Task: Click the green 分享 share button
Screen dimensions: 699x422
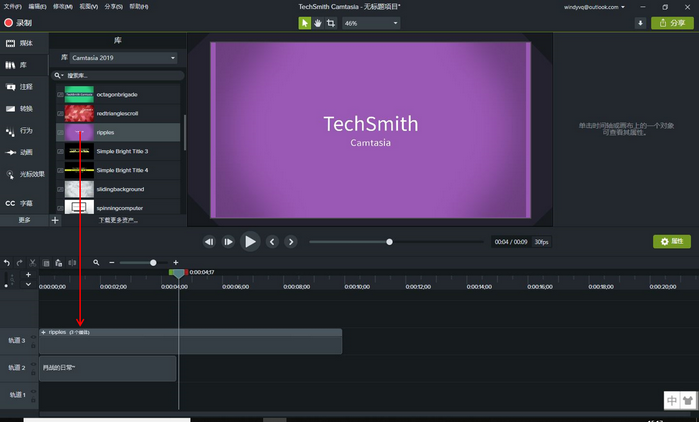Action: pyautogui.click(x=672, y=23)
